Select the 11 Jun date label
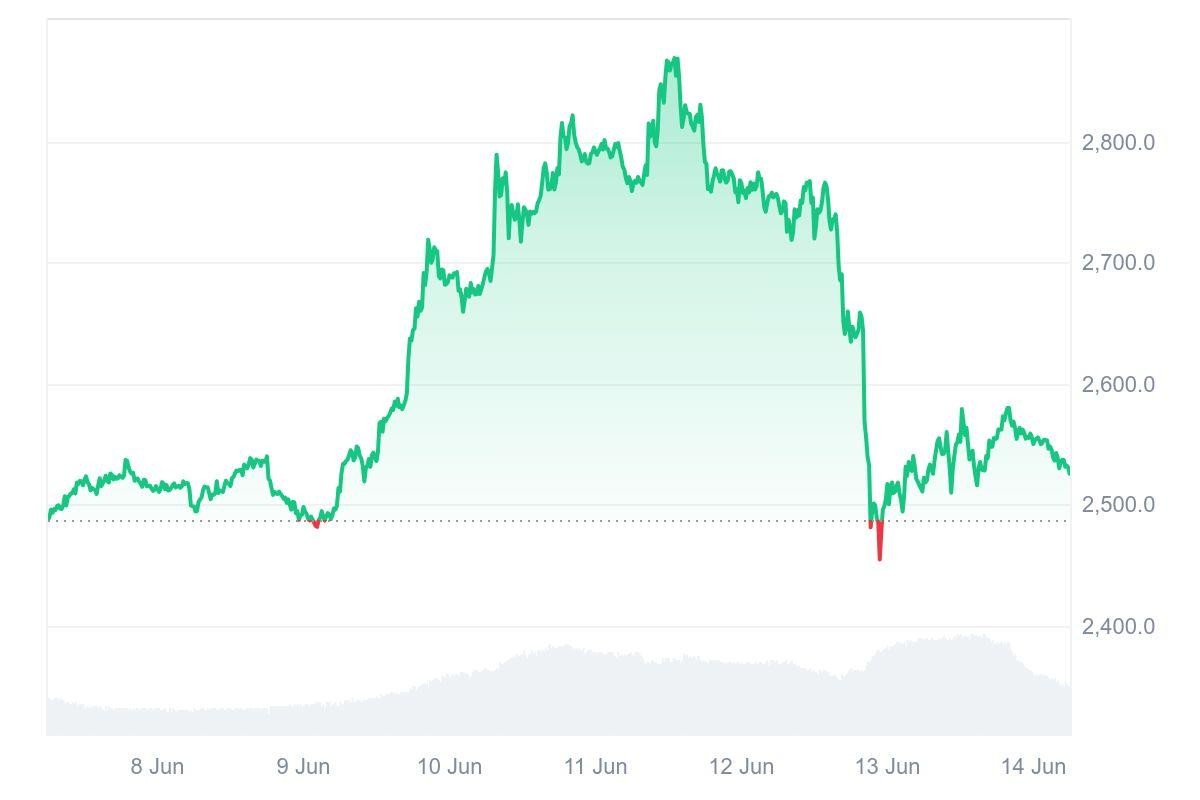 [596, 767]
